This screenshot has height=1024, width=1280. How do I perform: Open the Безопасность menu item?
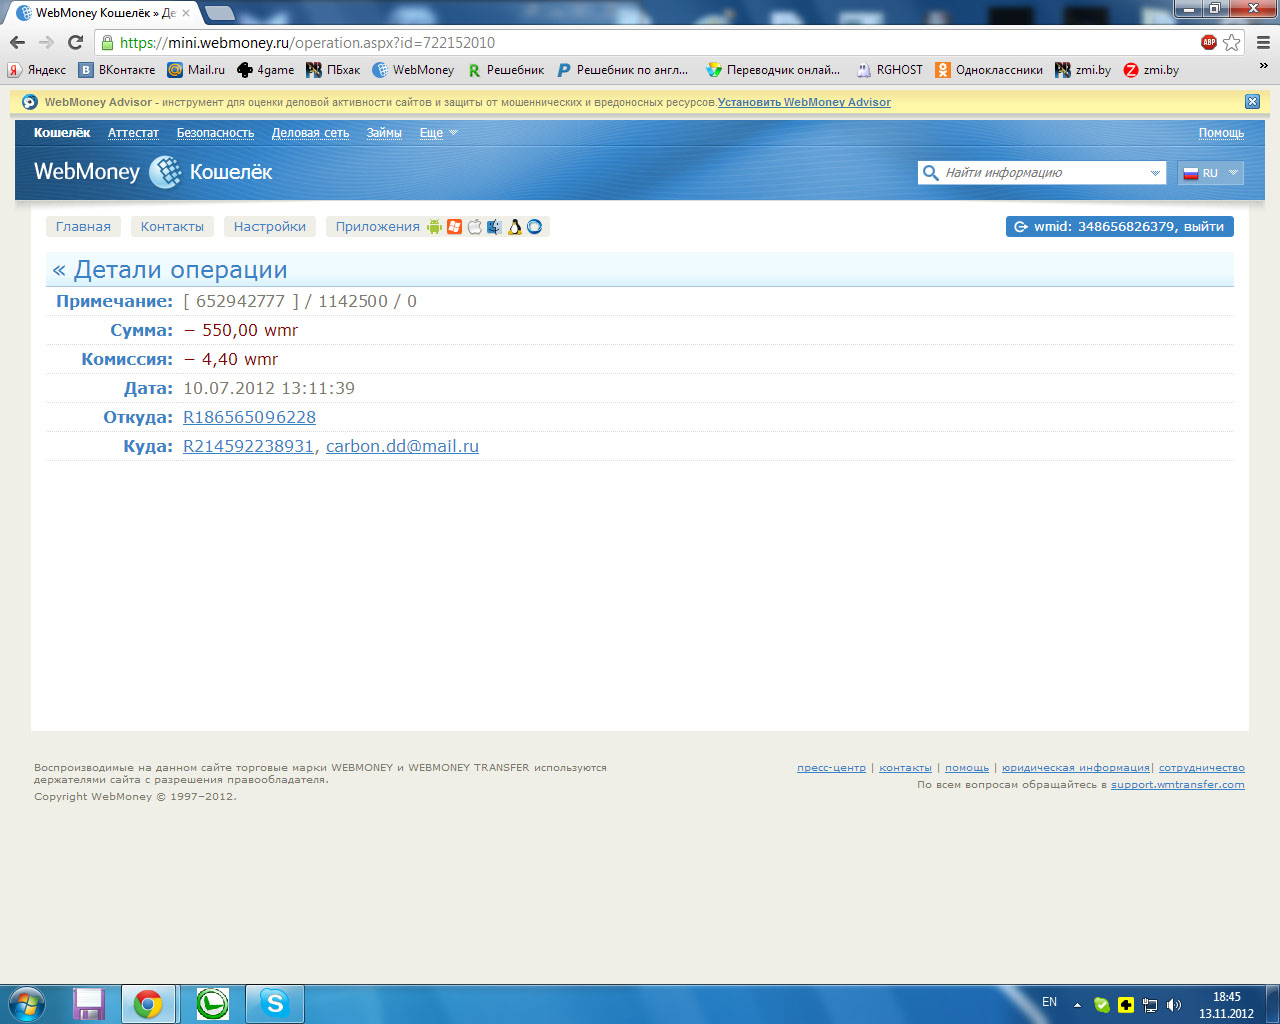point(215,133)
